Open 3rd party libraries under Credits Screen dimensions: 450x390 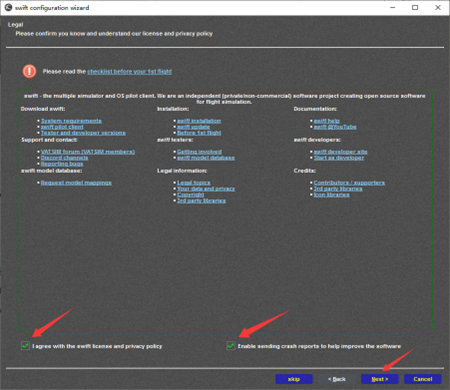click(338, 189)
